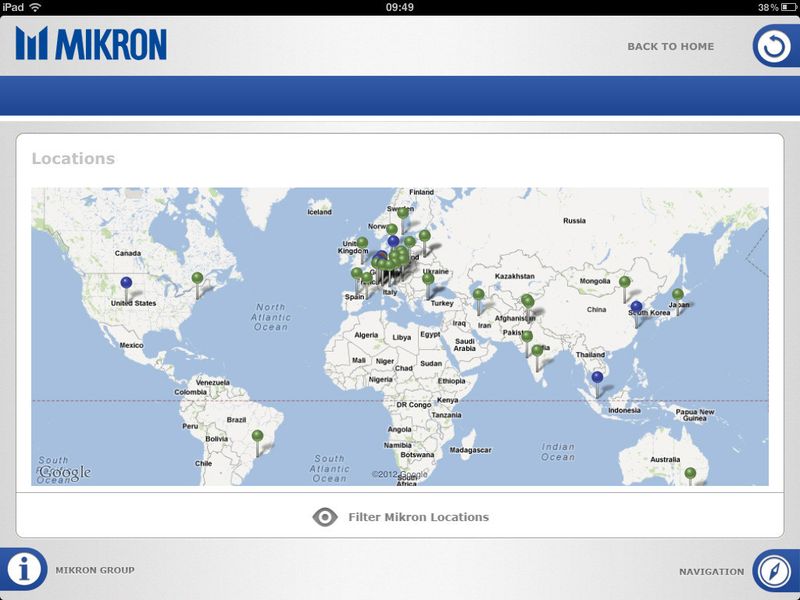Open the Mikron Group info icon
Image resolution: width=800 pixels, height=600 pixels.
(23, 569)
